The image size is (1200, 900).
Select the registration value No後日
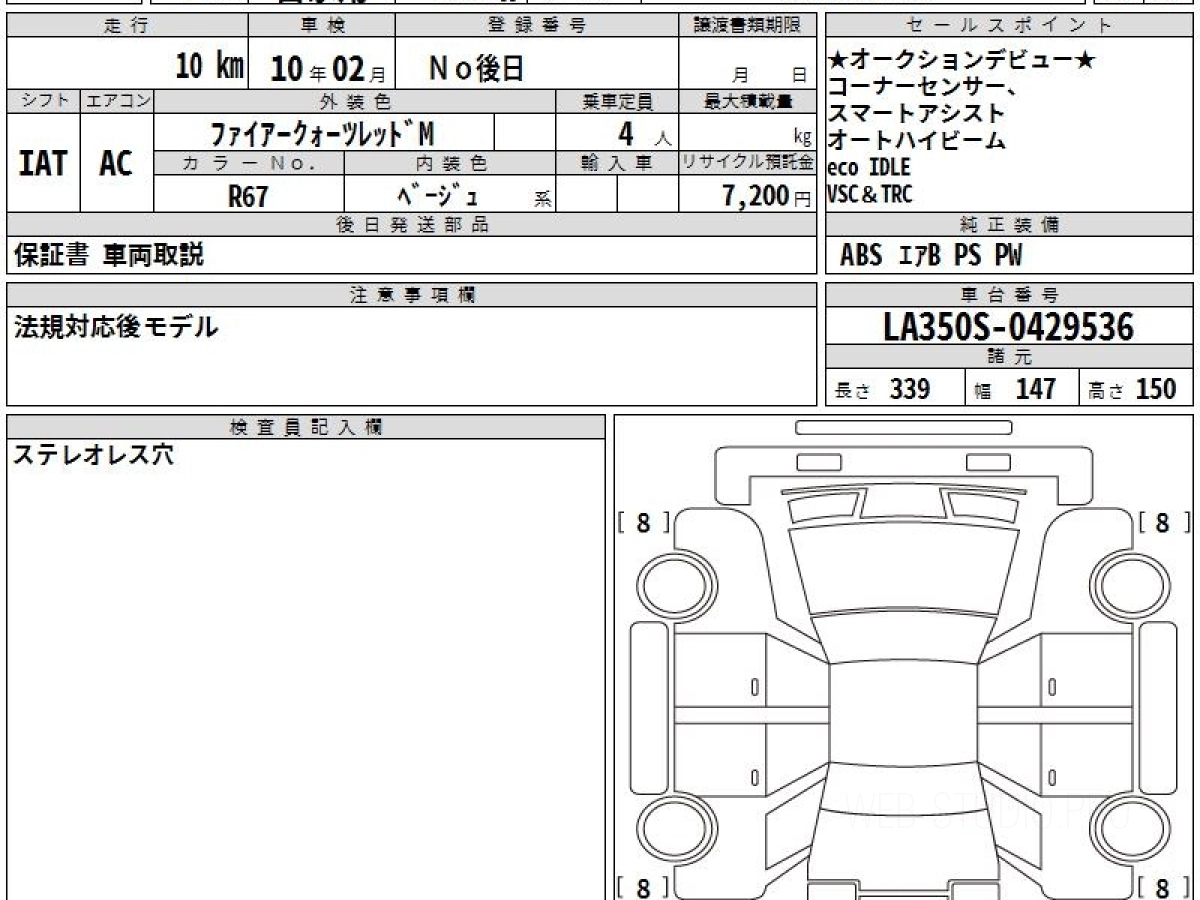[476, 68]
